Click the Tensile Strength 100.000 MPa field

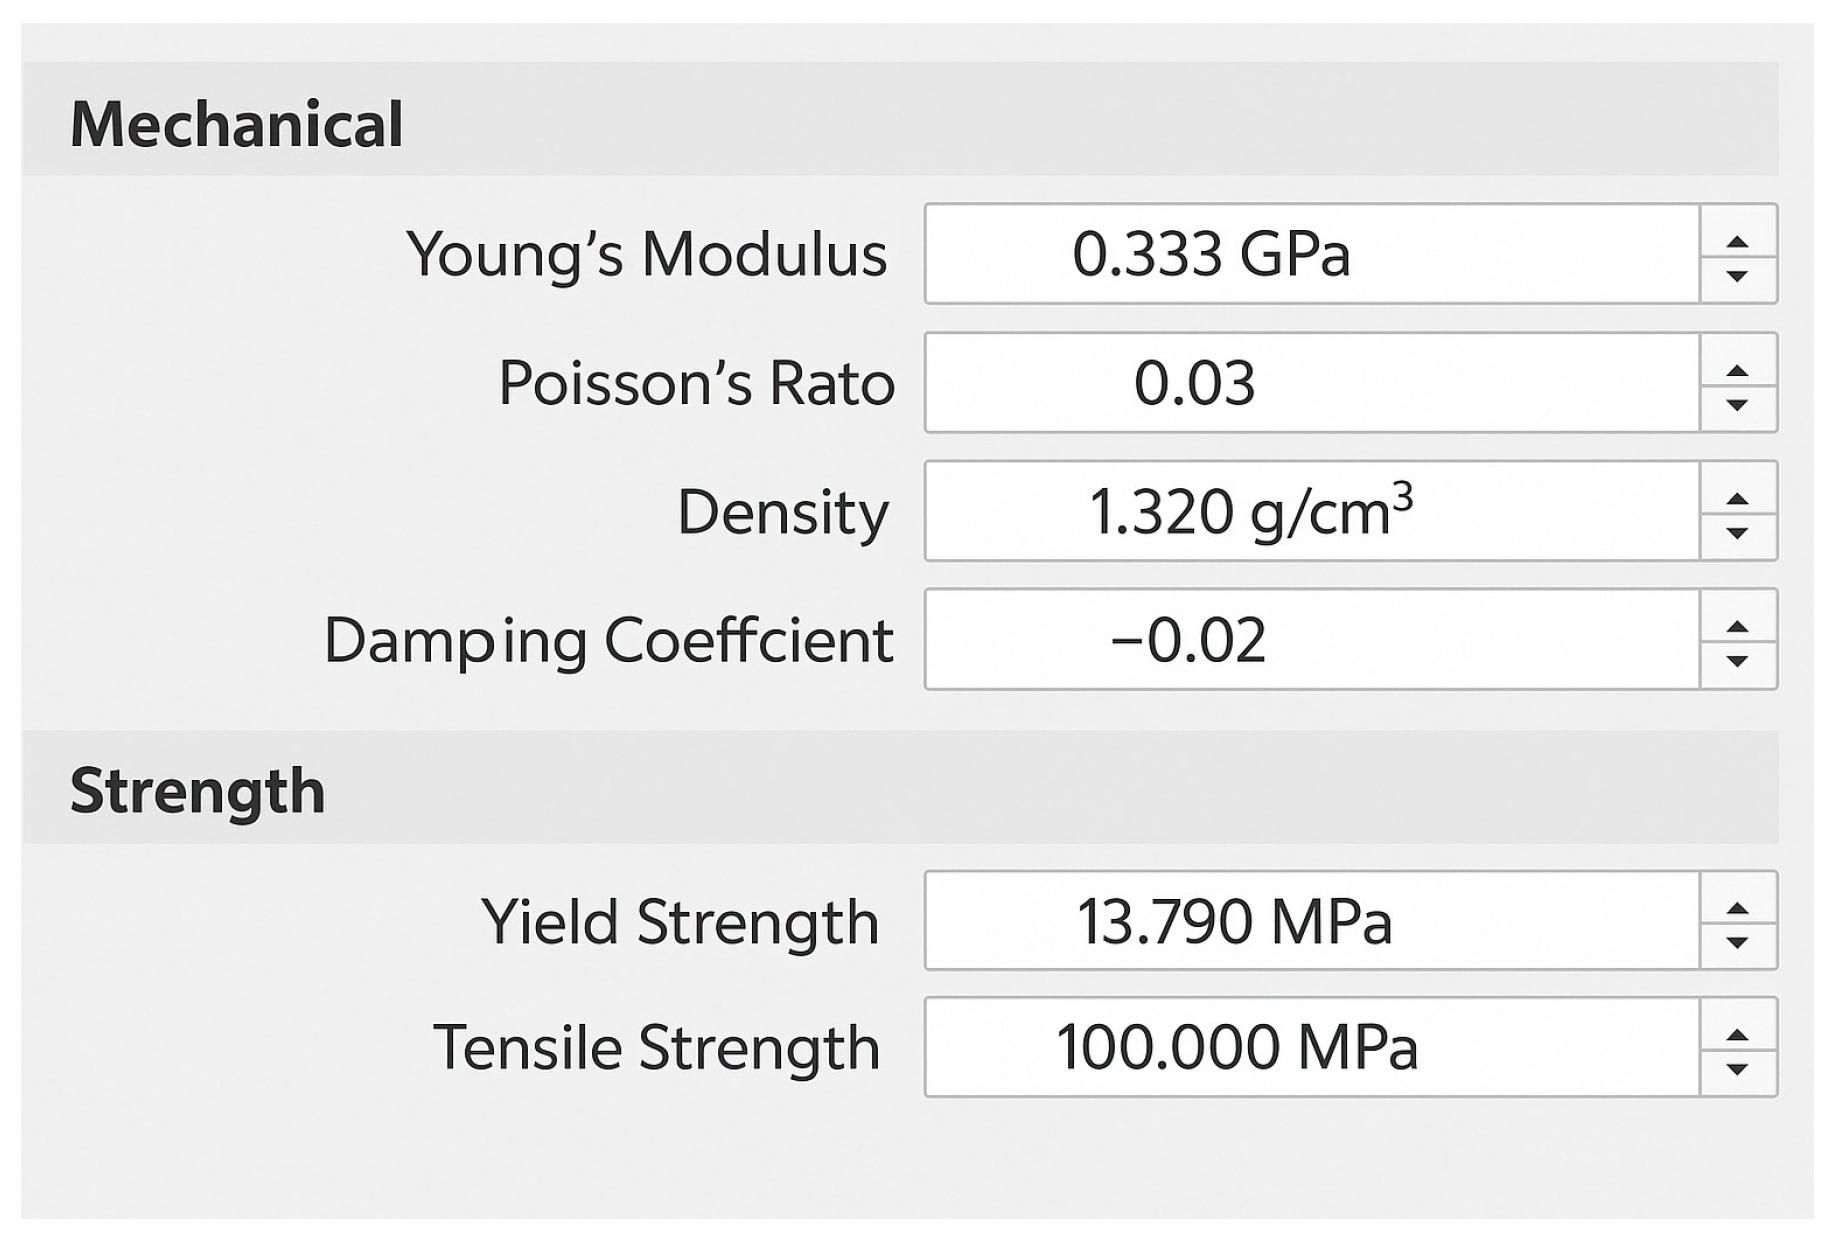coord(1310,1047)
